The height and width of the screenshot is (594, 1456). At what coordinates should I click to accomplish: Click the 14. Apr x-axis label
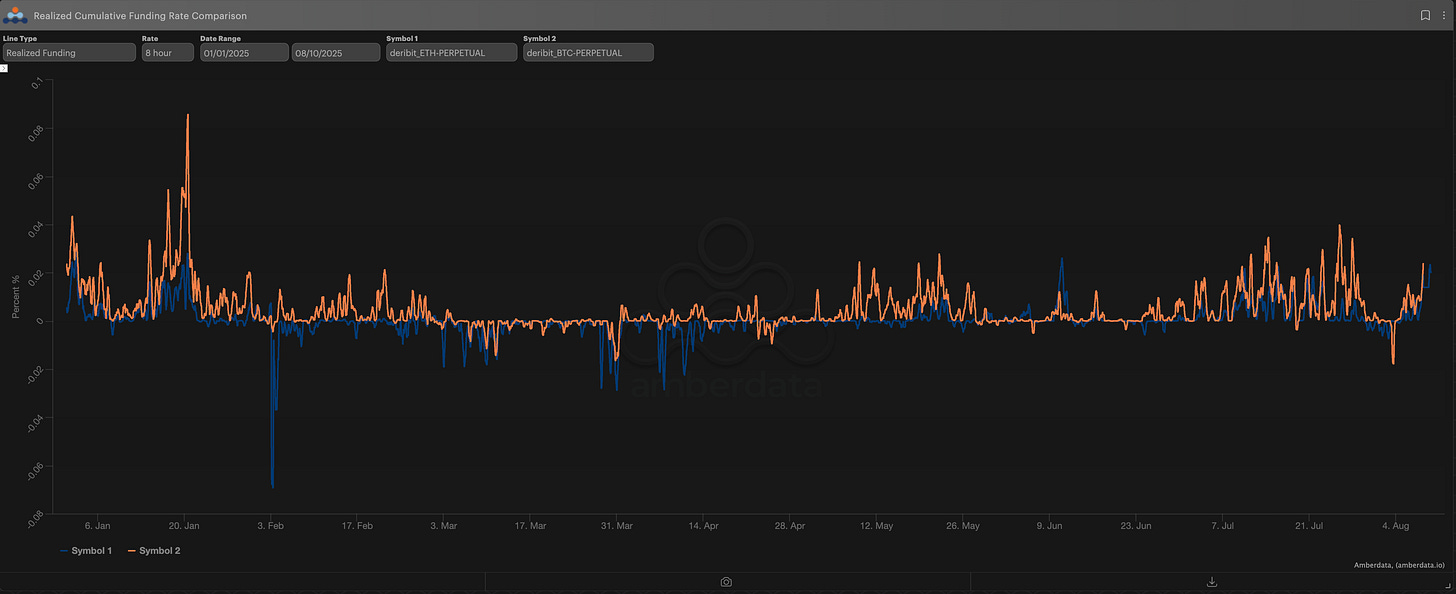[704, 525]
